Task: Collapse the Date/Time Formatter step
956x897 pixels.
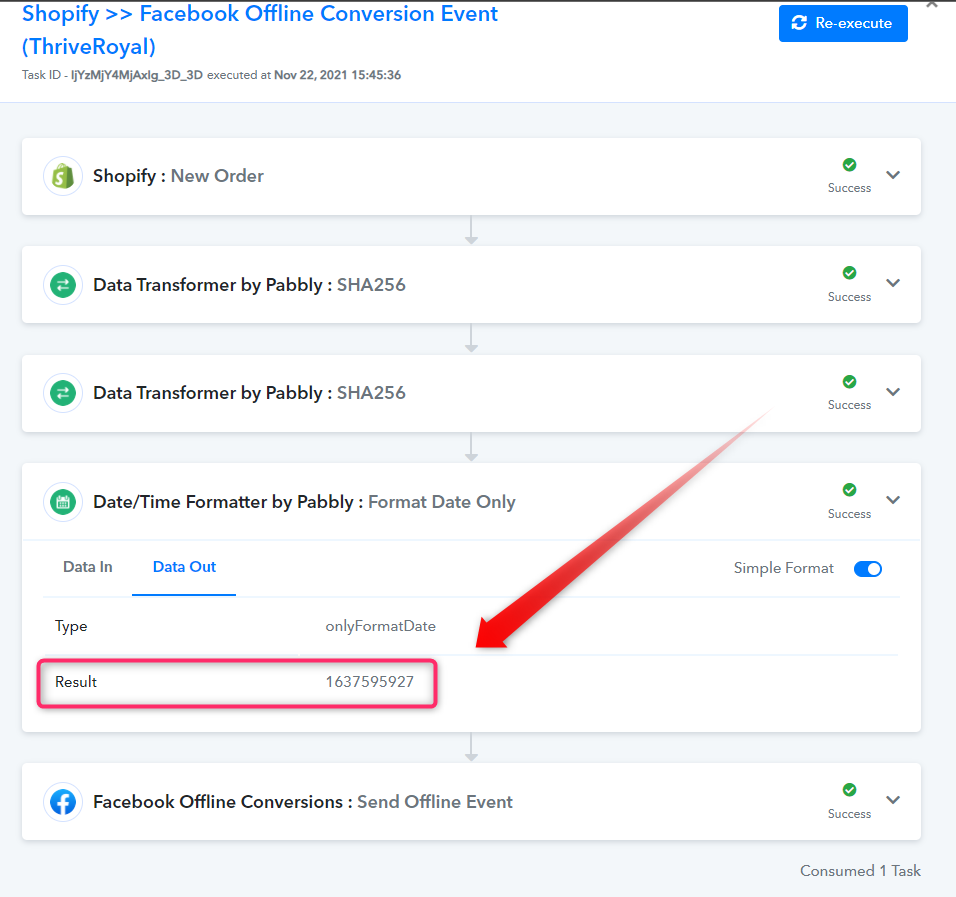Action: coord(893,500)
